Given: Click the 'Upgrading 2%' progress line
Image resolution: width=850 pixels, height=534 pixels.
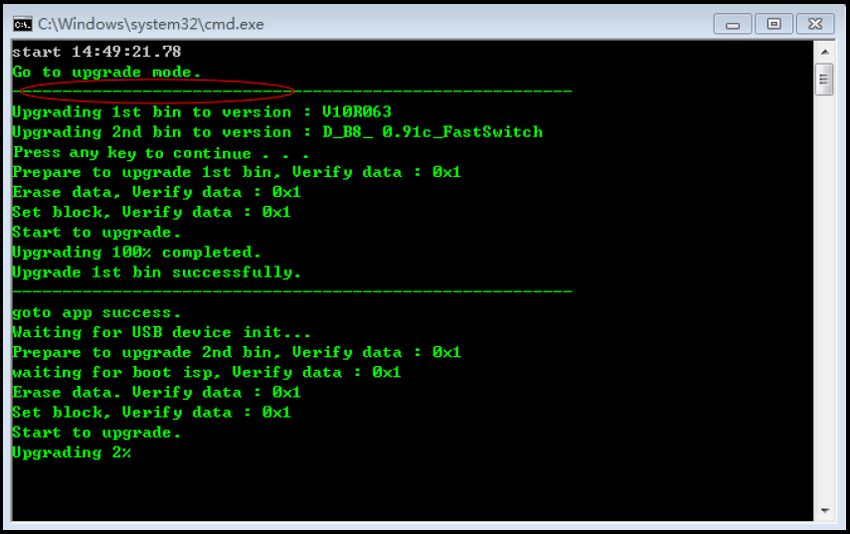Looking at the screenshot, I should (x=72, y=453).
